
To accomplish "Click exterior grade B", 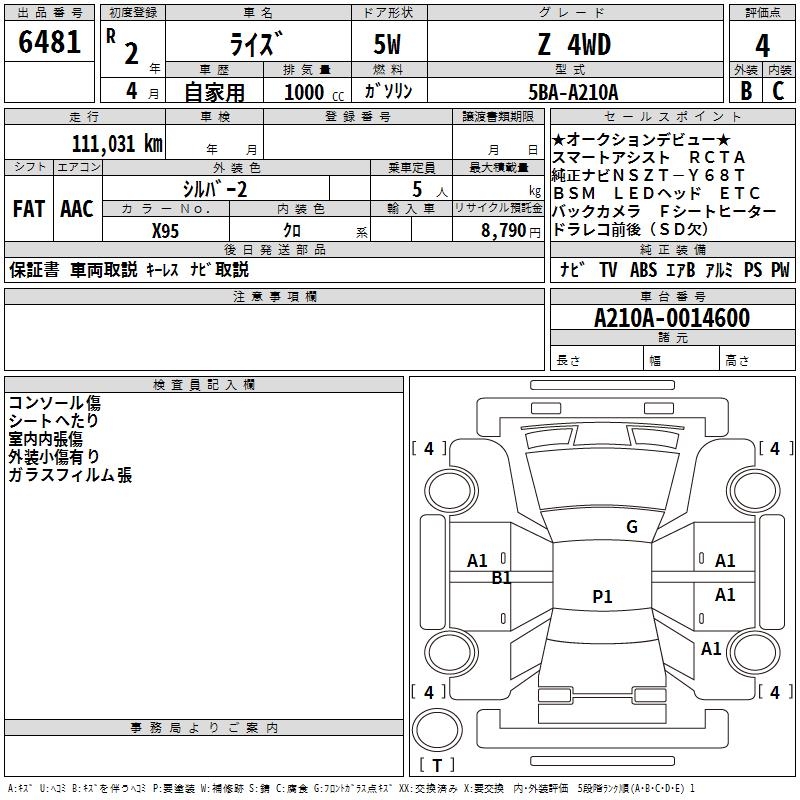I will tap(746, 91).
